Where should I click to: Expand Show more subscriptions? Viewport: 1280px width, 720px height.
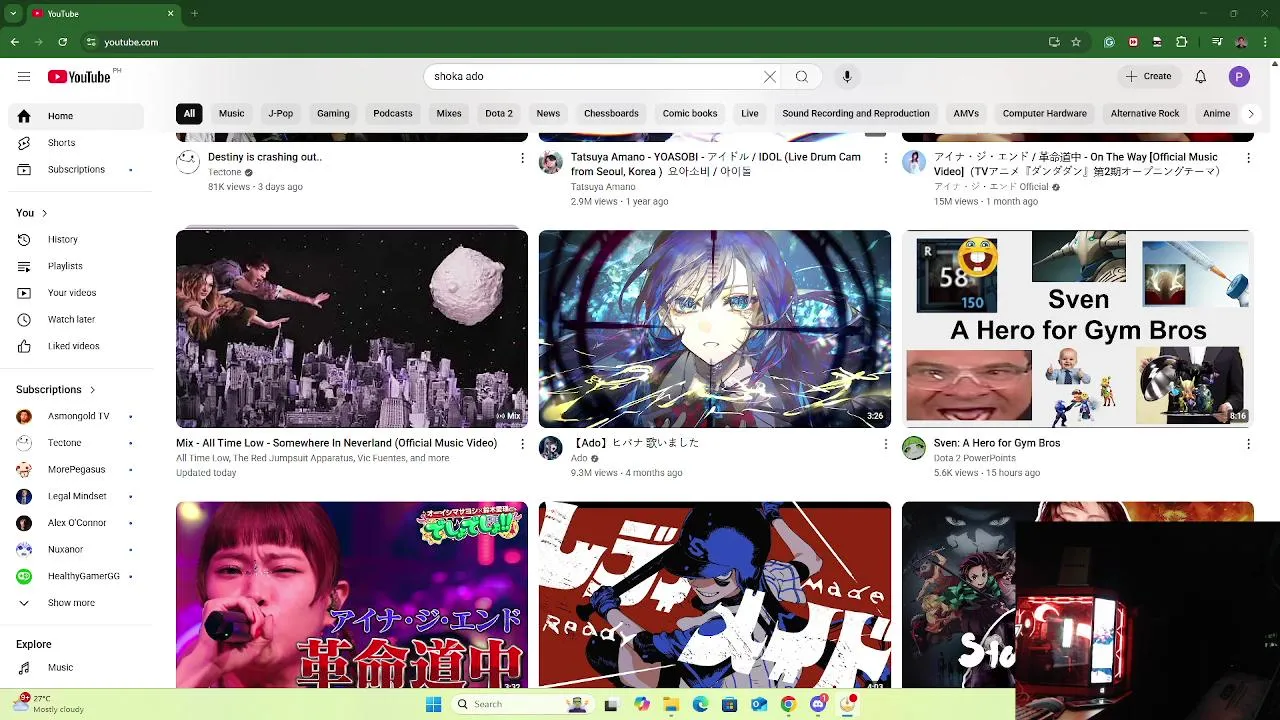click(x=76, y=603)
